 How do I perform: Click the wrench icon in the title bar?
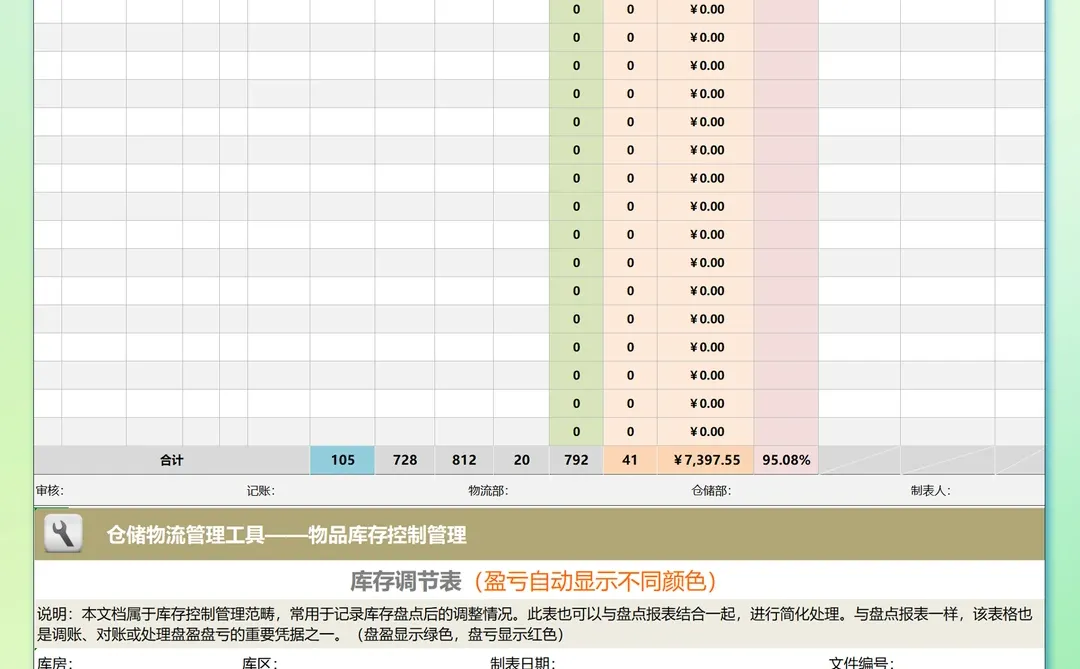tap(62, 534)
